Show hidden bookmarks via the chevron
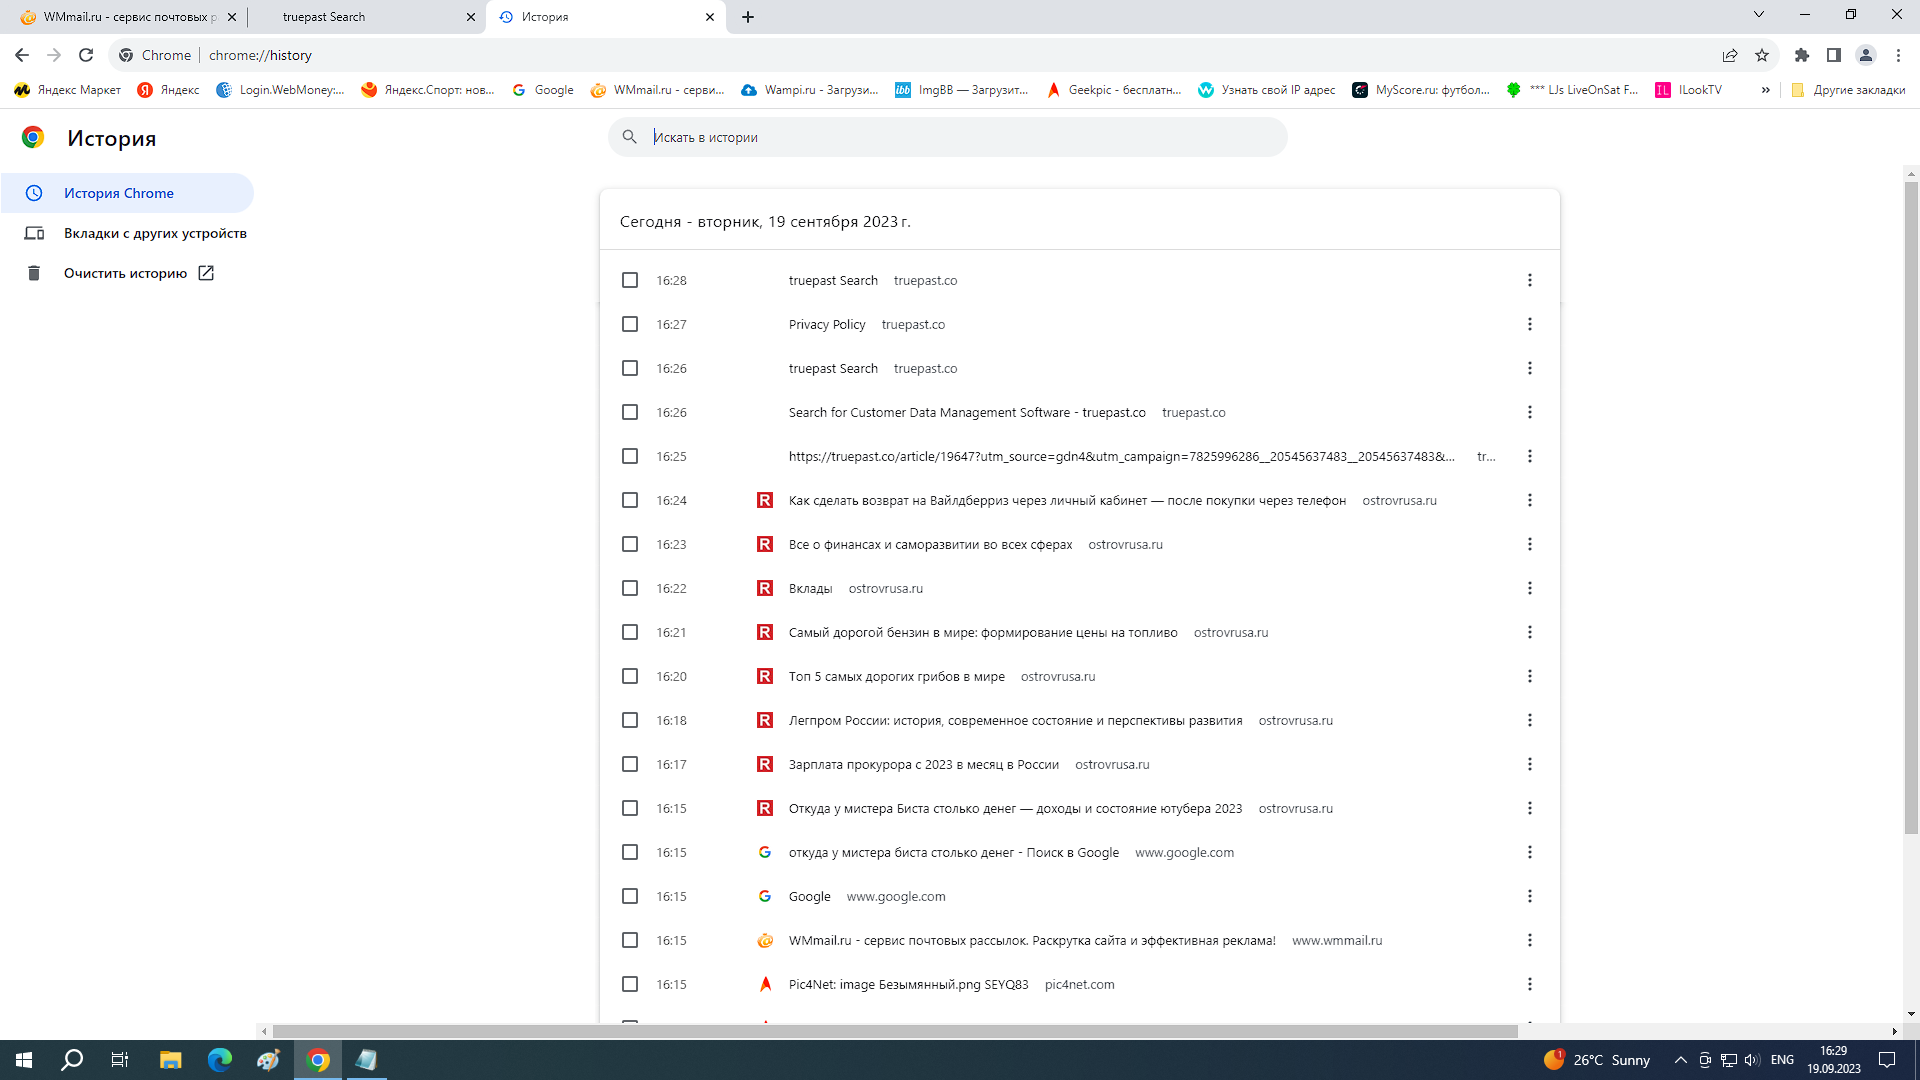The height and width of the screenshot is (1080, 1920). pyautogui.click(x=1765, y=90)
